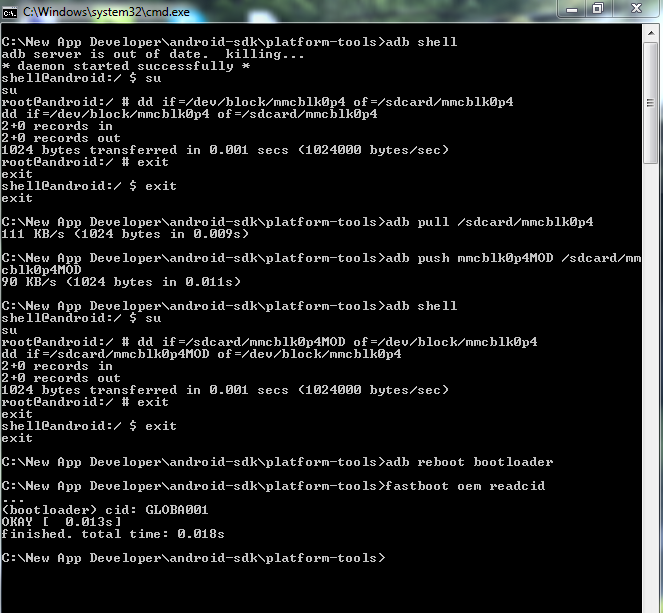Maximize the cmd.exe window
663x613 pixels.
597,9
